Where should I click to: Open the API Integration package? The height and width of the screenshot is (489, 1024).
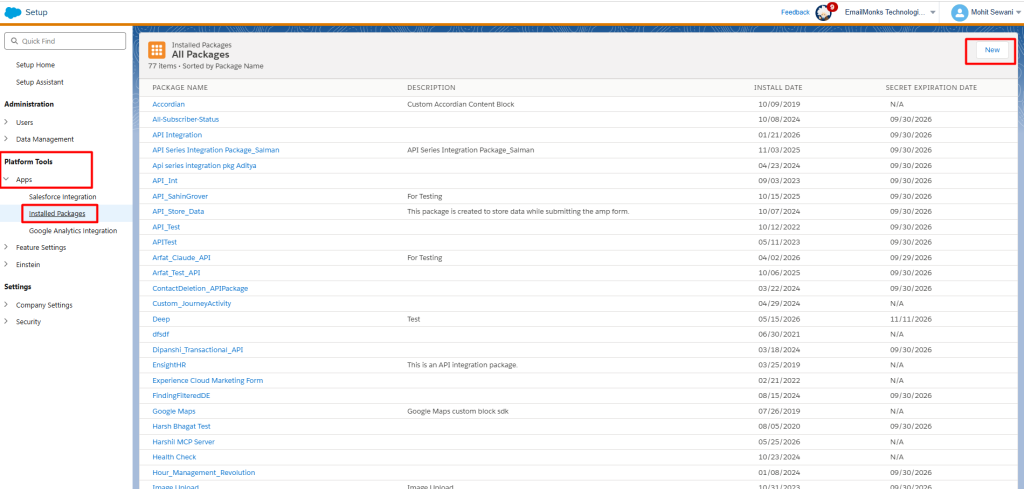[x=177, y=135]
